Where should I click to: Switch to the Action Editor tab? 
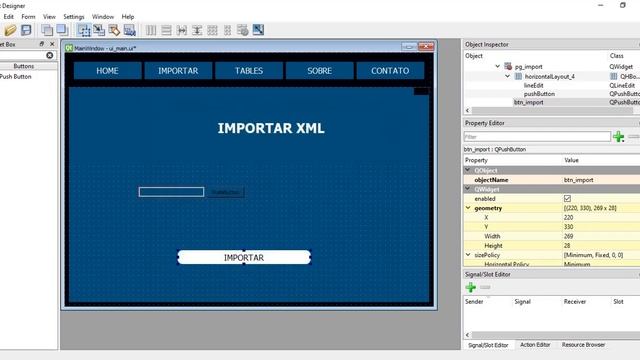(x=535, y=345)
